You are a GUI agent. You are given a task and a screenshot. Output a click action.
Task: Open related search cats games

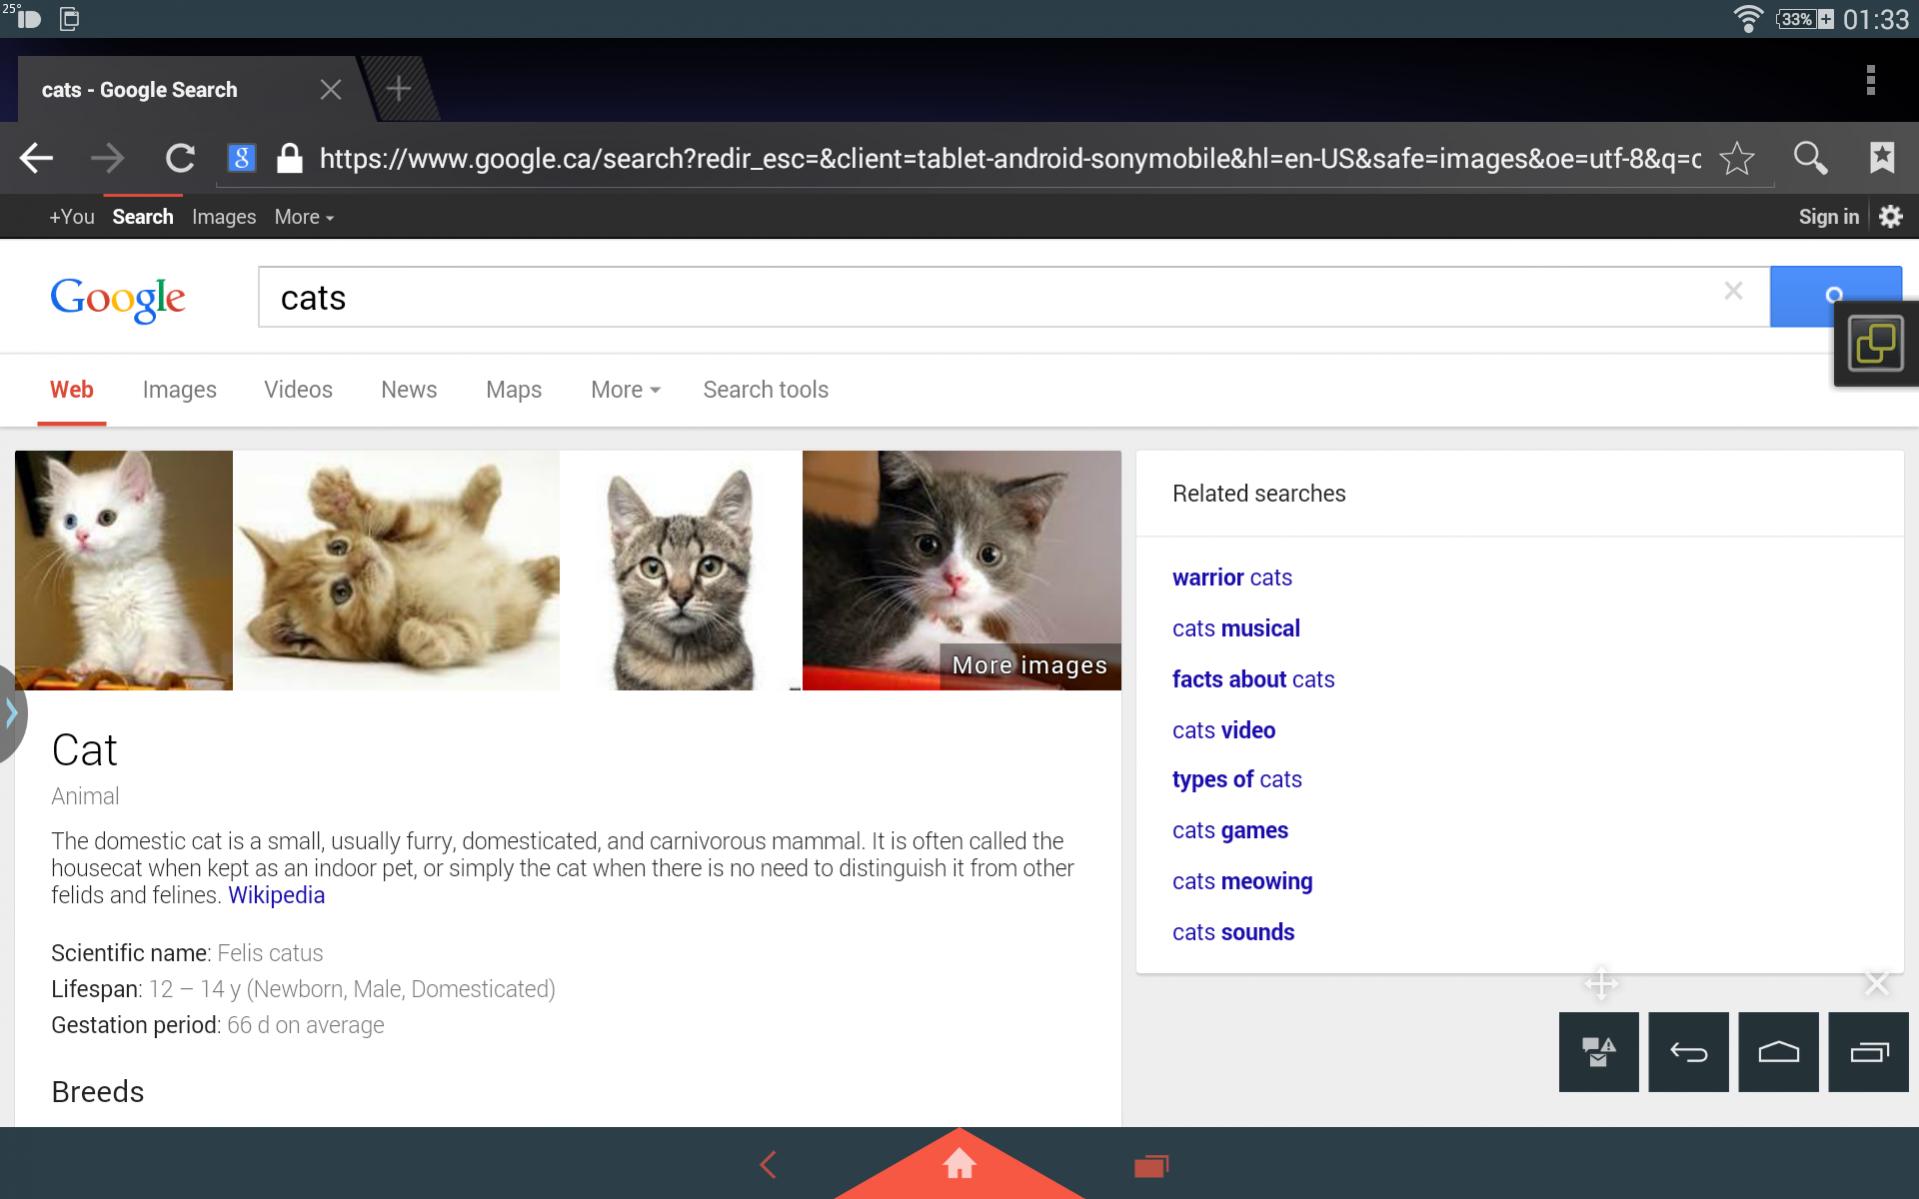(1230, 831)
